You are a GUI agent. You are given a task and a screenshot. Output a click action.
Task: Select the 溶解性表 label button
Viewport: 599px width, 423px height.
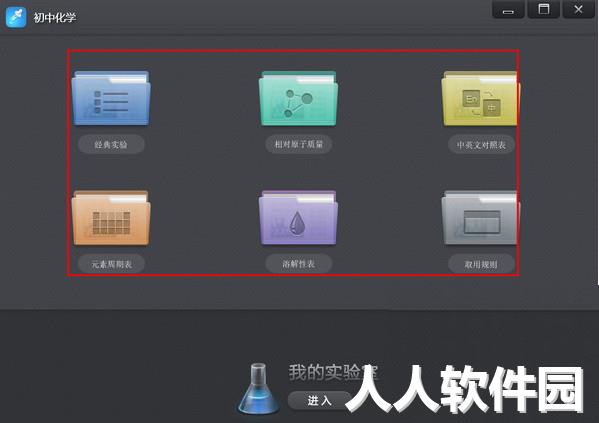299,264
